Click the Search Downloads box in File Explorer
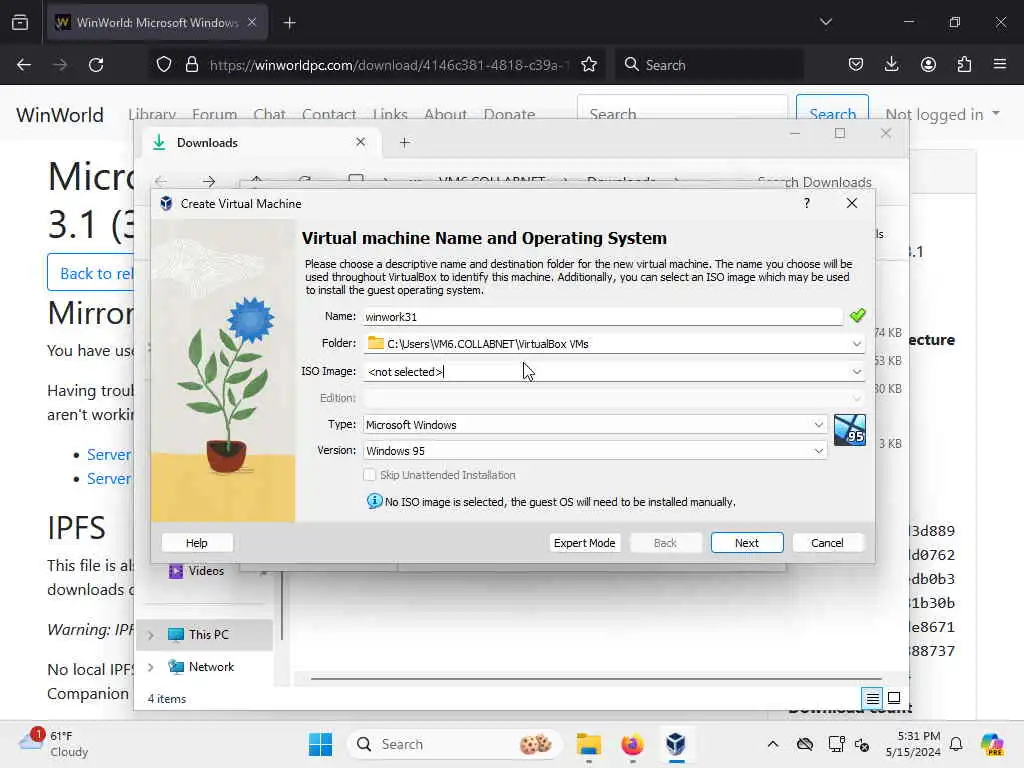This screenshot has height=768, width=1024. pos(814,182)
